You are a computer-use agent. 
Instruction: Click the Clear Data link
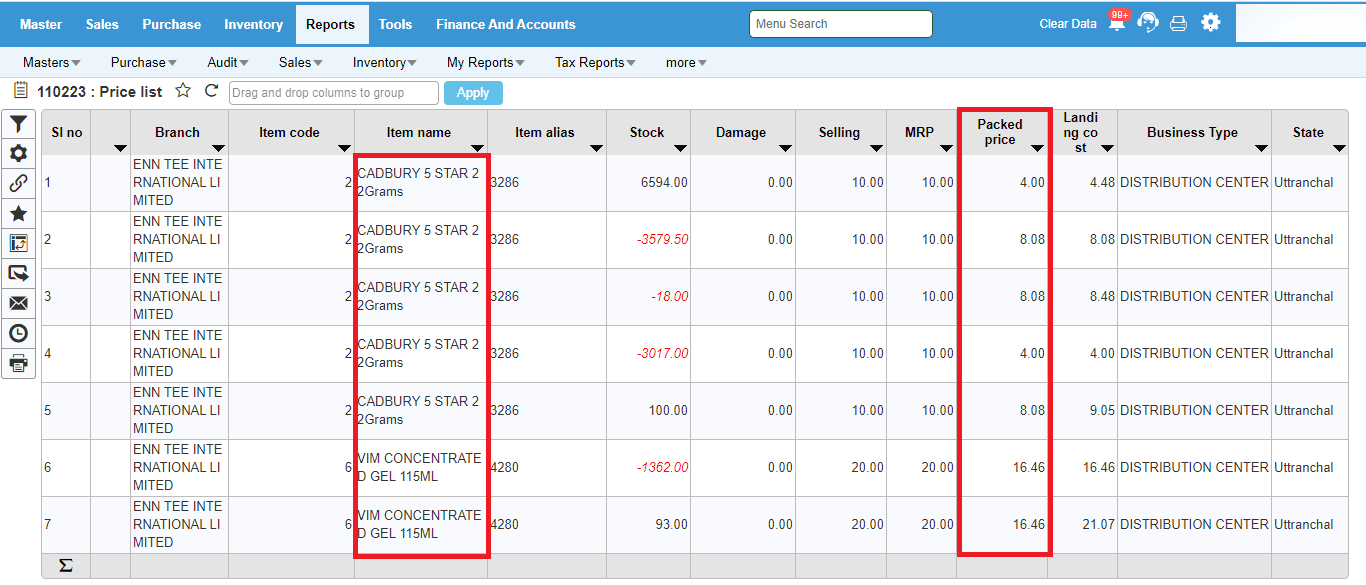coord(1067,24)
